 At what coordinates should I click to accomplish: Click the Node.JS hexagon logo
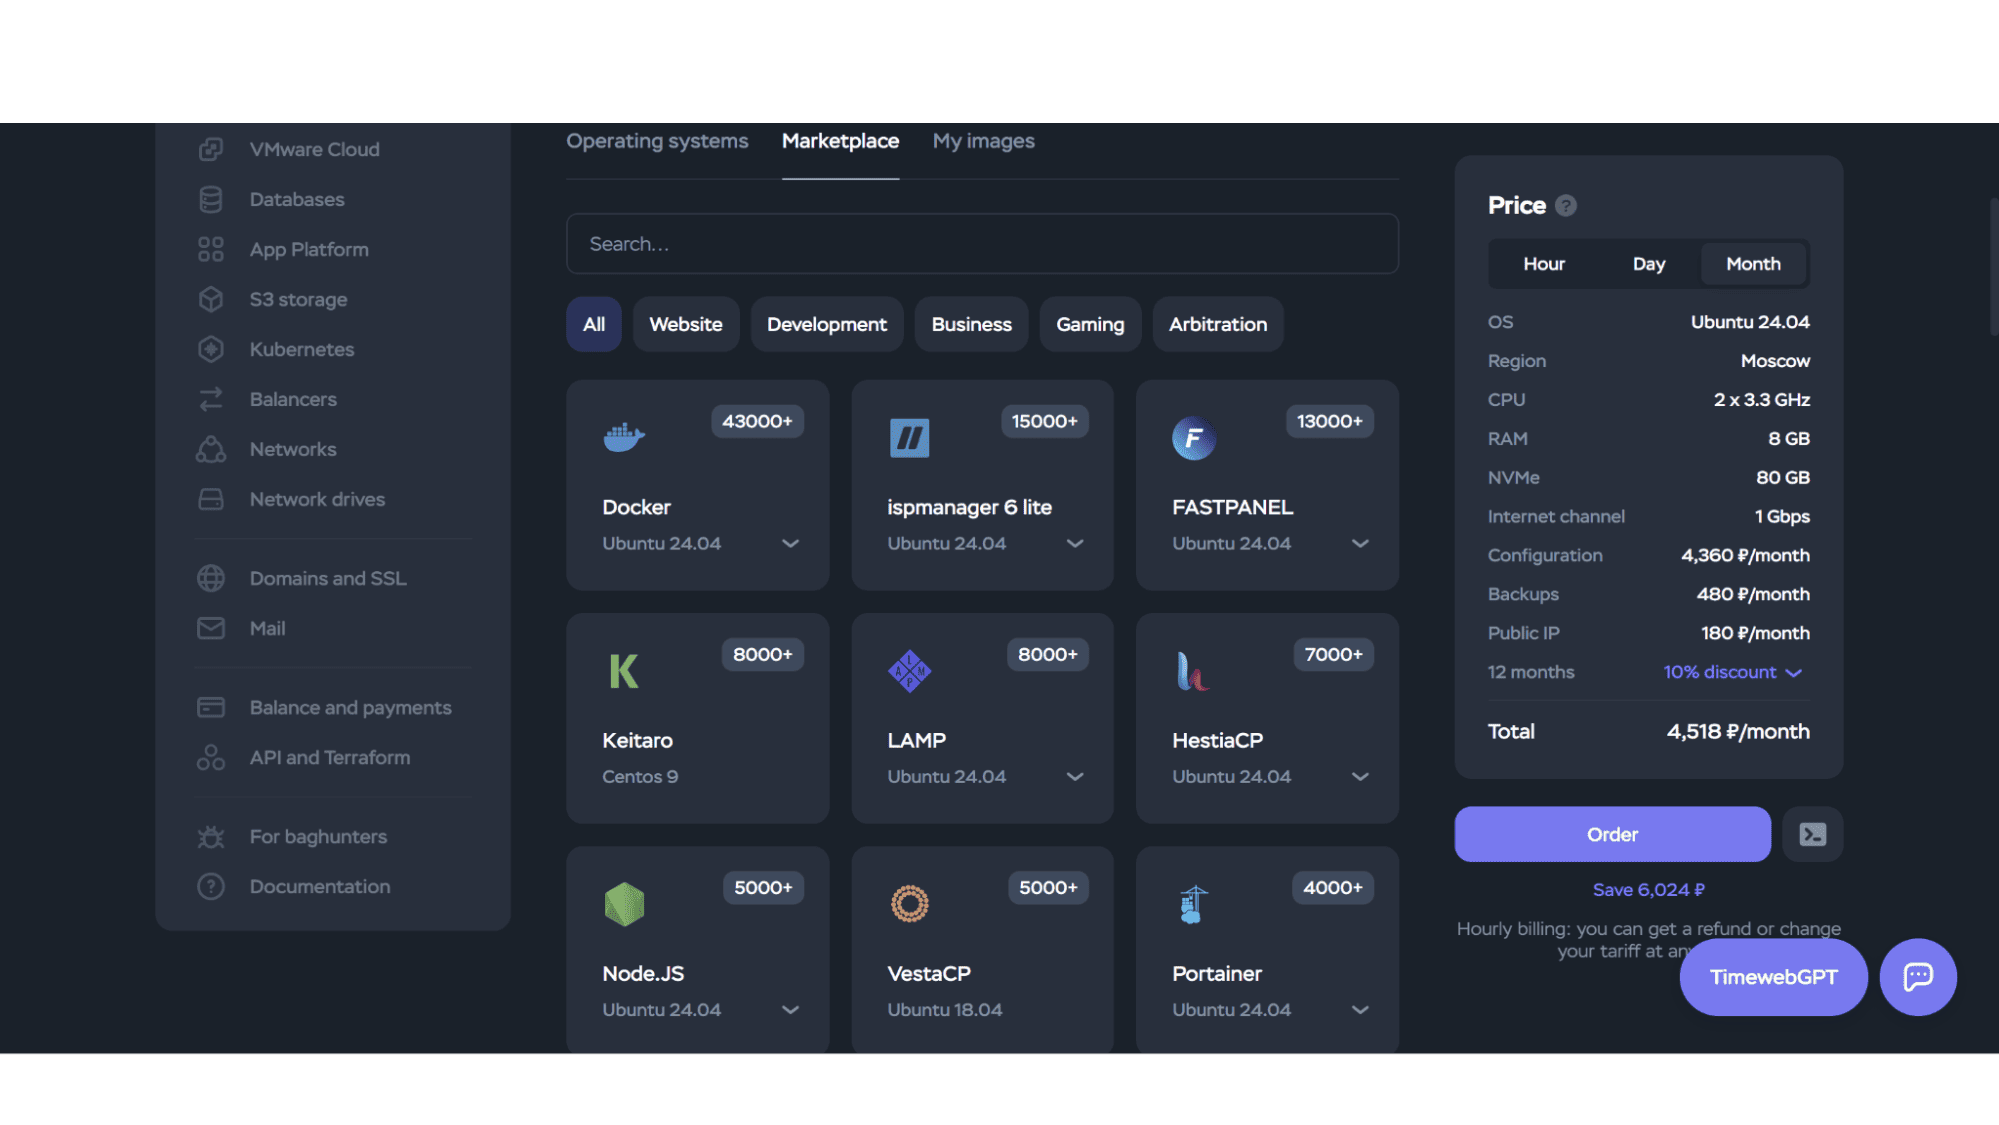click(624, 904)
